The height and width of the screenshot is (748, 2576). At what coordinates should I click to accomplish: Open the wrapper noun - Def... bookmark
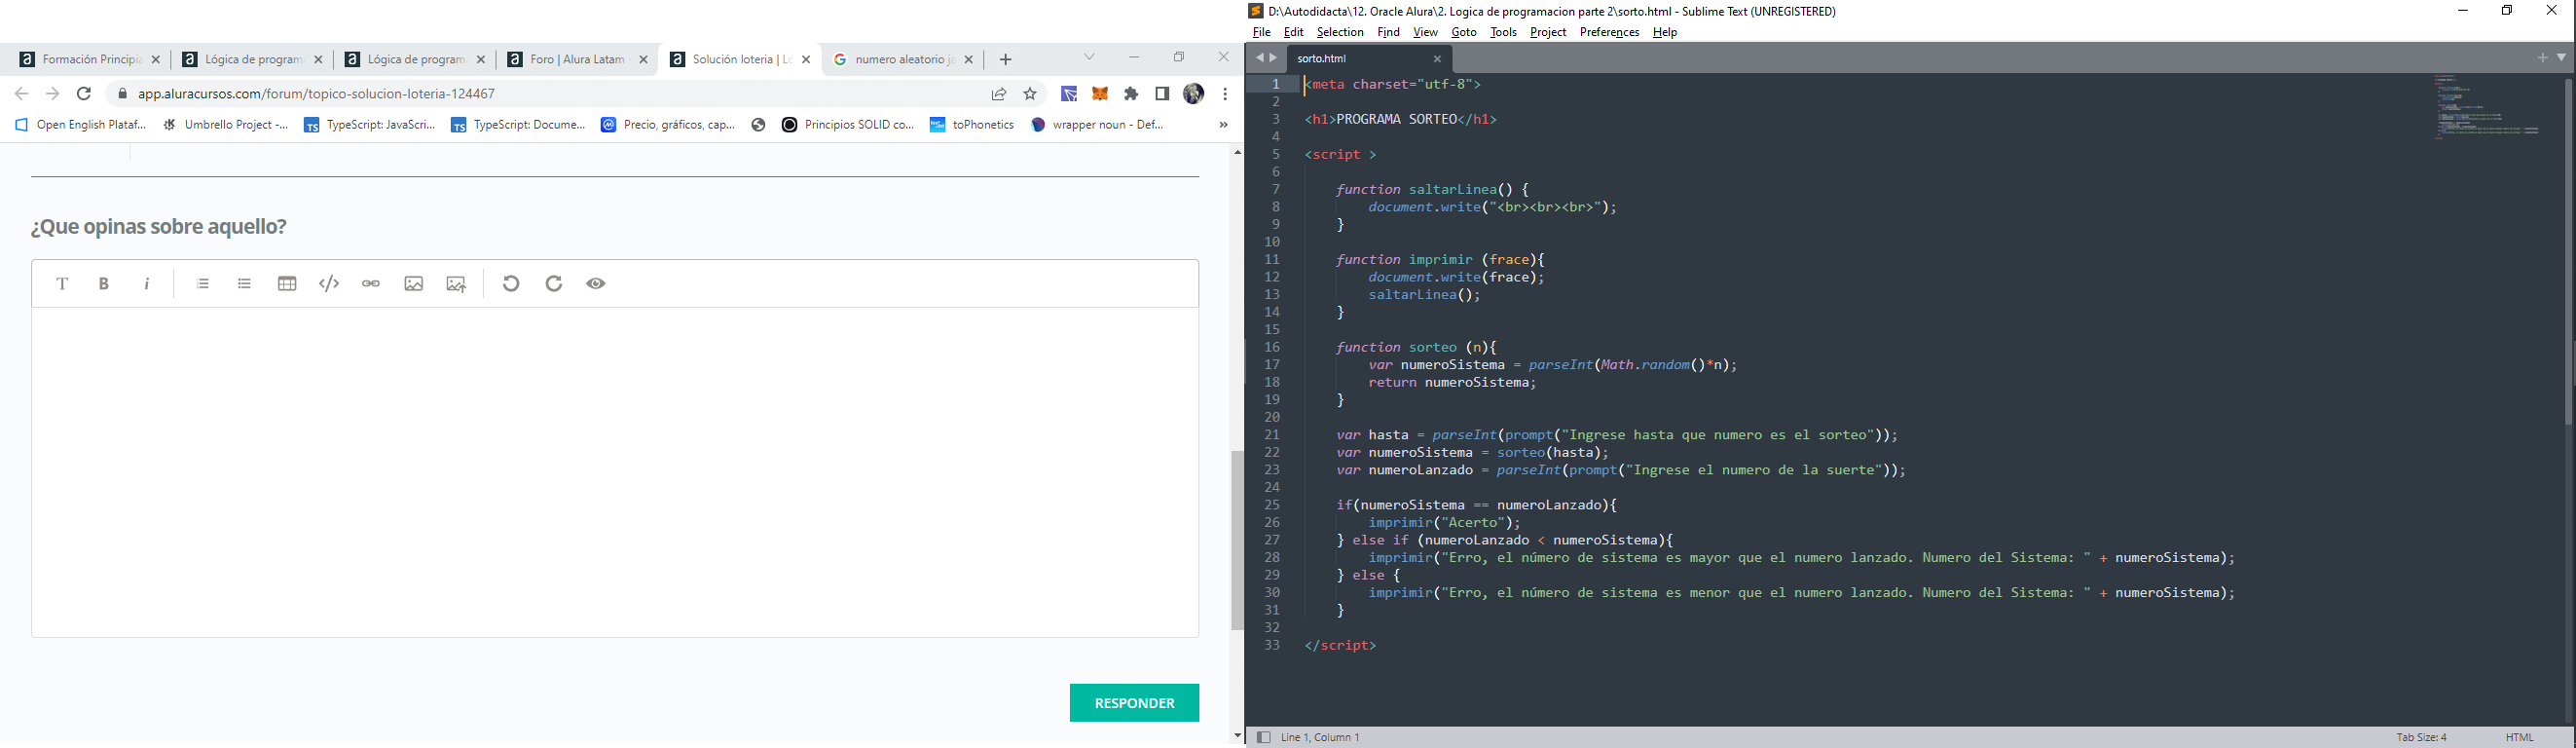(1098, 125)
